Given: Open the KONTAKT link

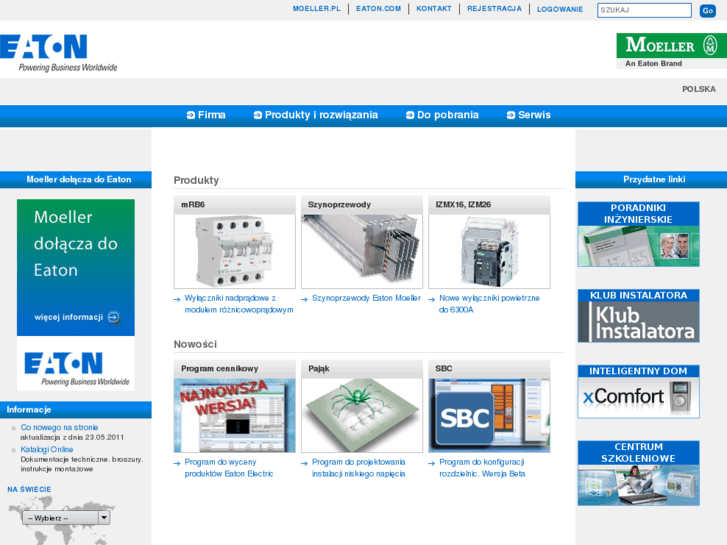Looking at the screenshot, I should (x=434, y=9).
